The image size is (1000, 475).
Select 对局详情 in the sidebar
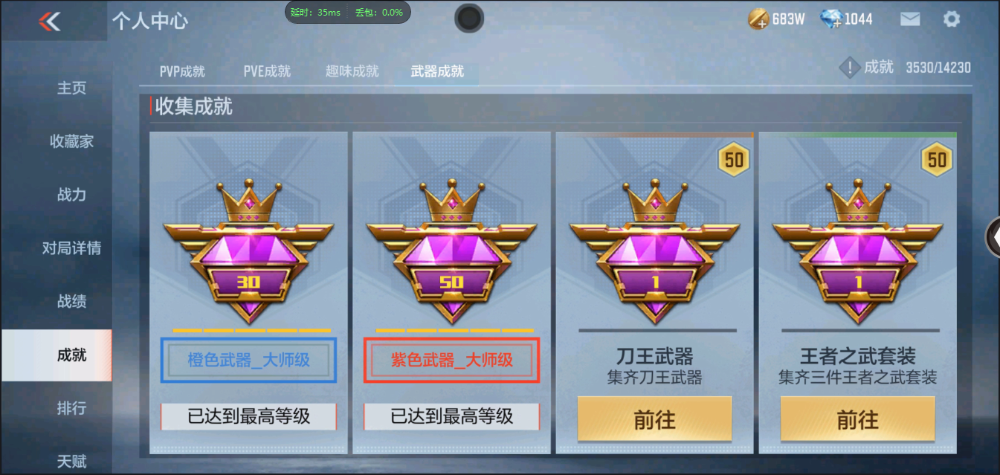tap(71, 248)
